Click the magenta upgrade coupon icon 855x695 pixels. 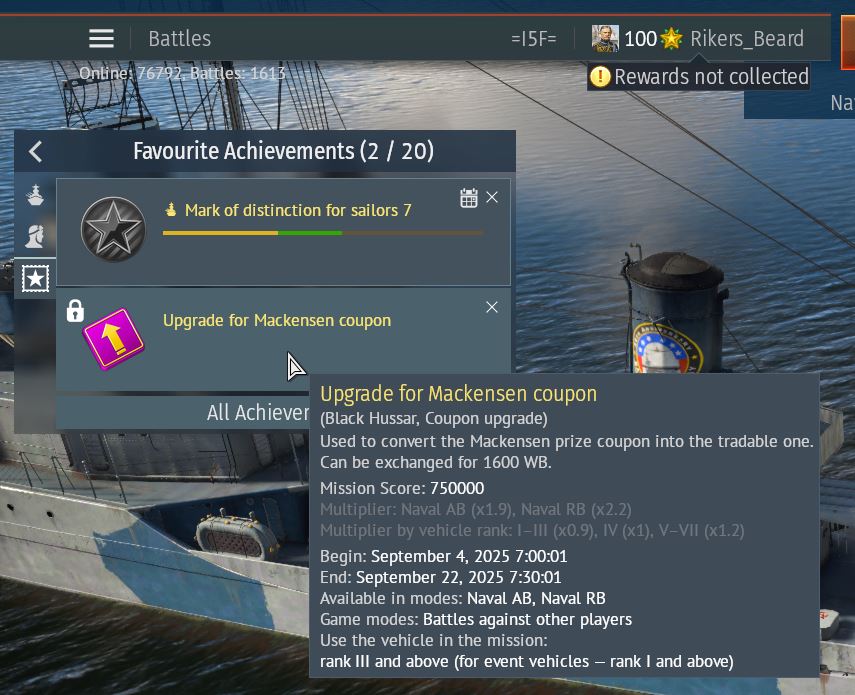click(113, 339)
